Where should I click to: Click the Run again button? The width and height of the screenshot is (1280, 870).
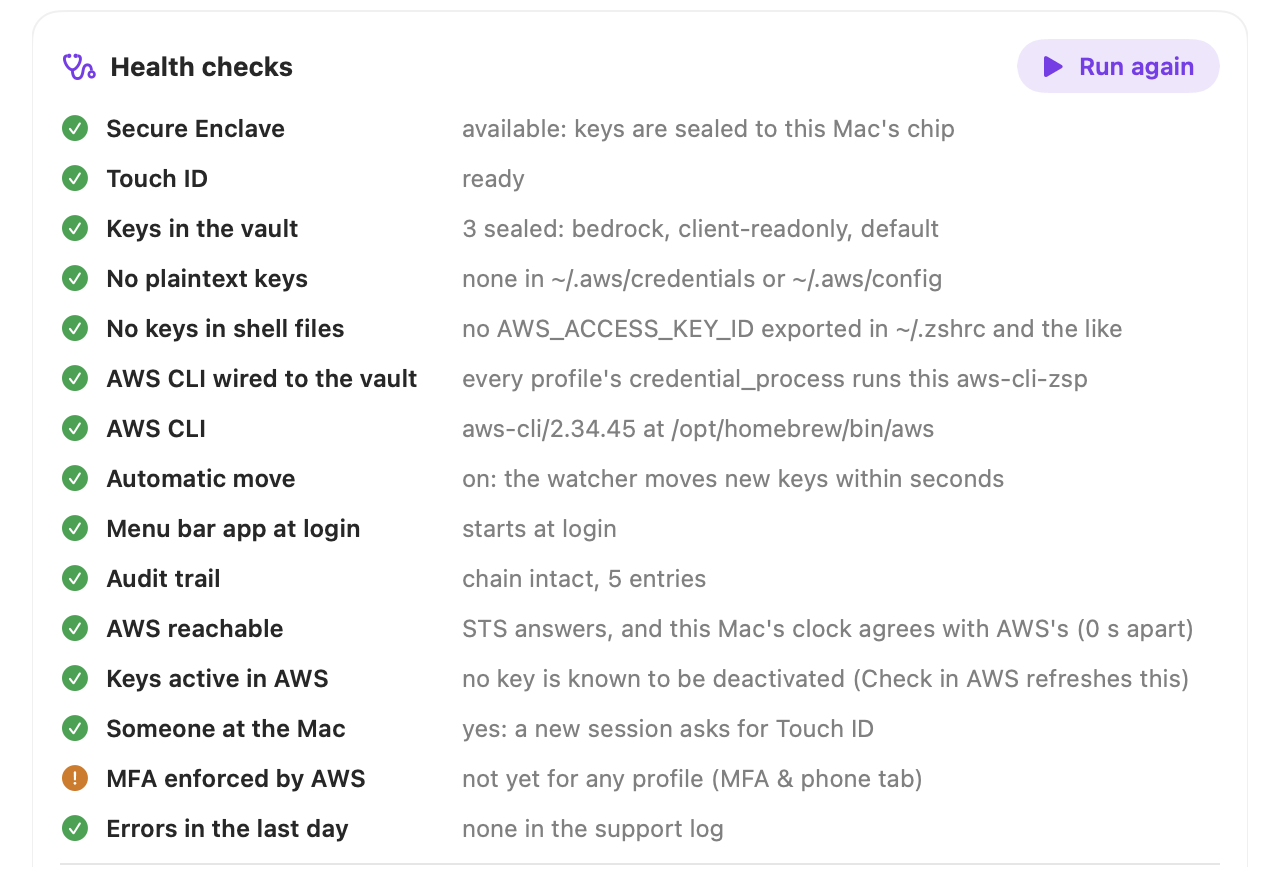1118,67
